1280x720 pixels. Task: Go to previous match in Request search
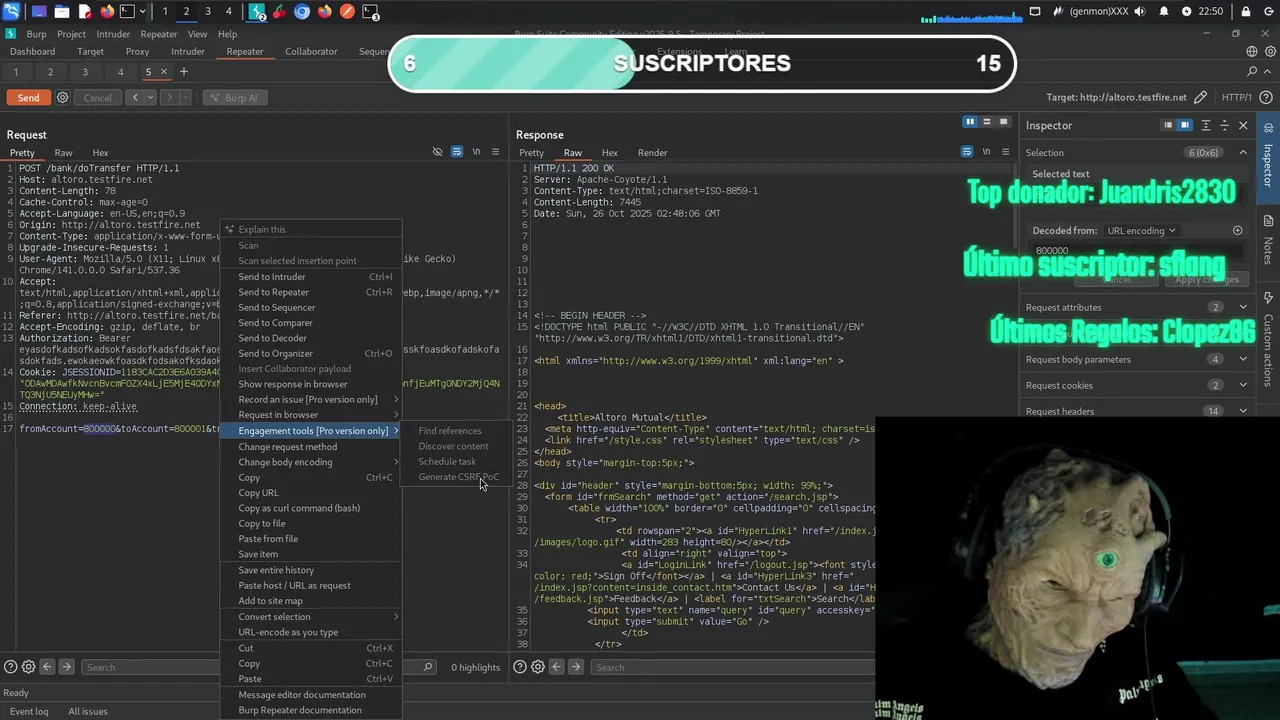pos(47,667)
